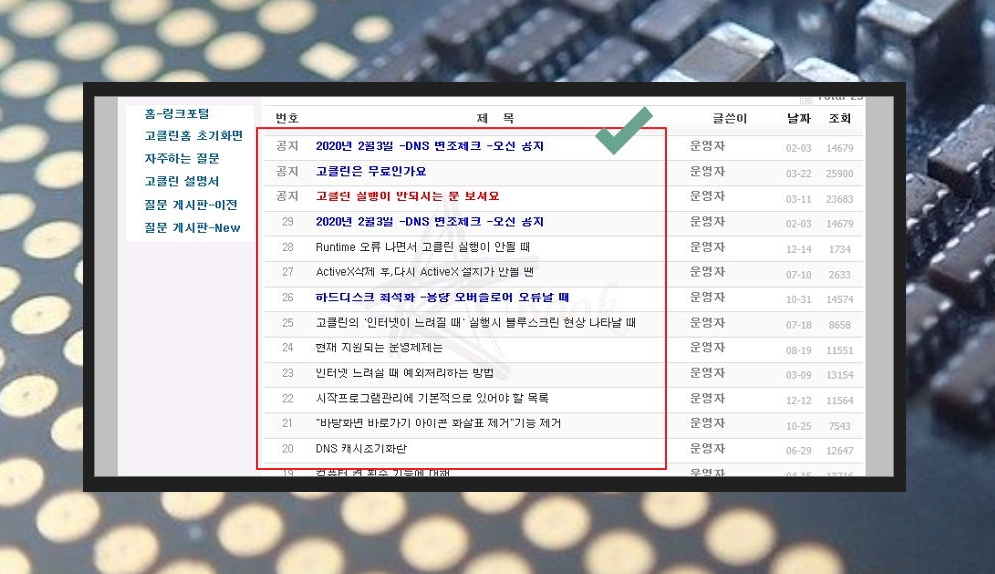995x574 pixels.
Task: Click 운영자 author in the 고클린은 무료인가요 row
Action: [x=708, y=171]
